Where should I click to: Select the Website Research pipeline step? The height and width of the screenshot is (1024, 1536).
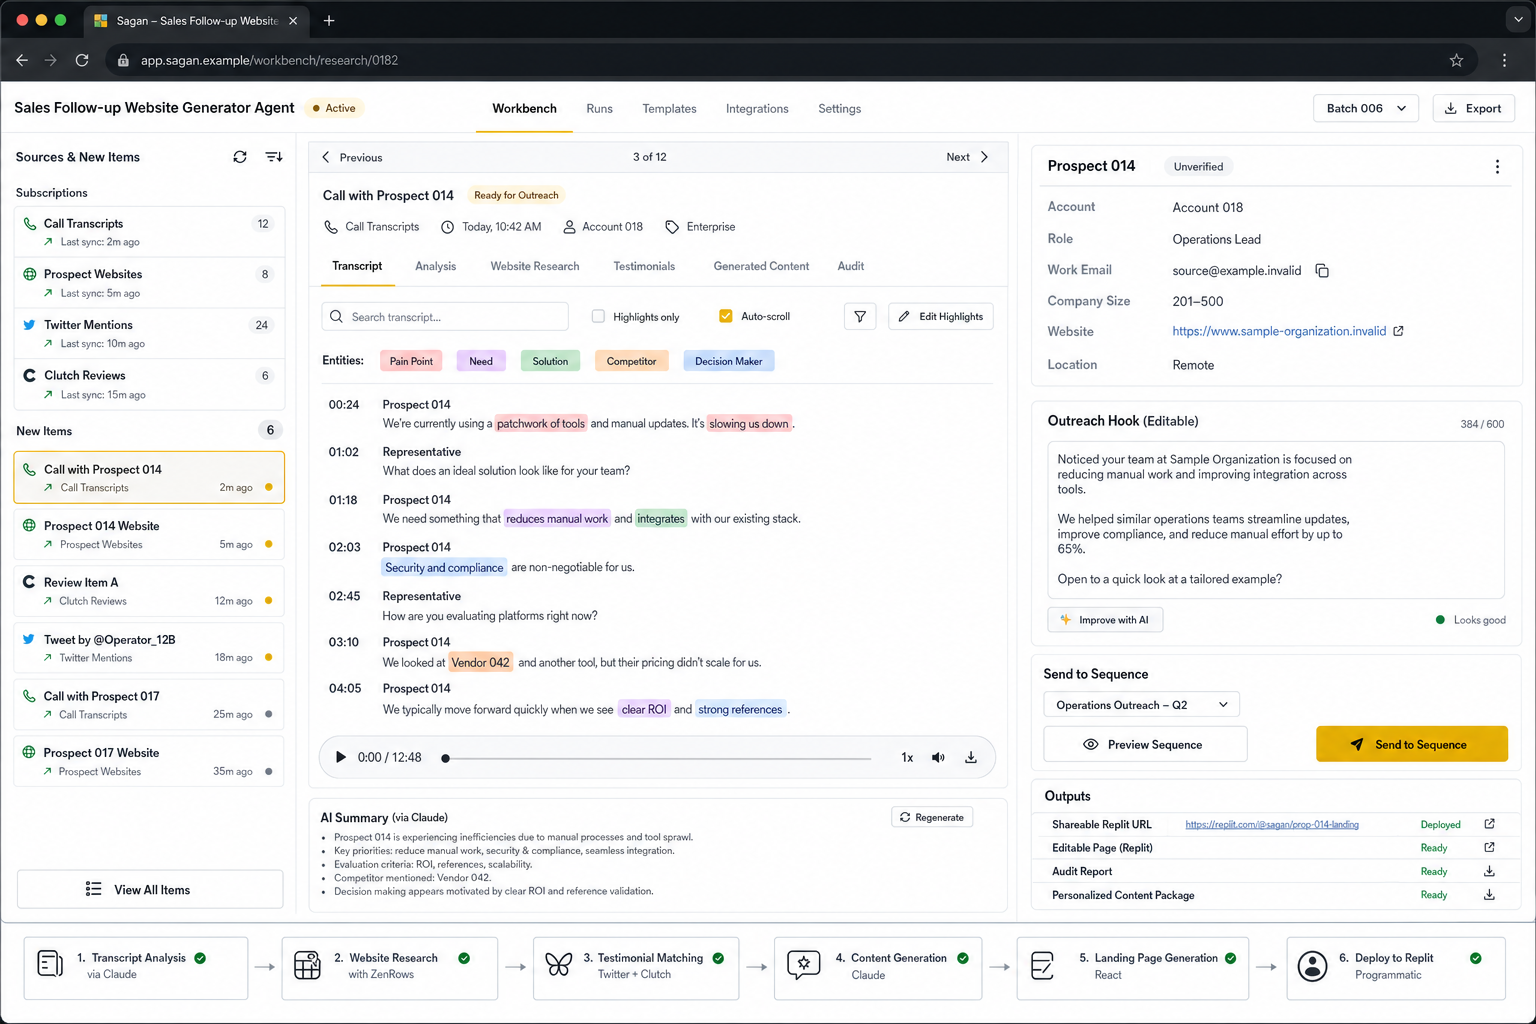390,967
